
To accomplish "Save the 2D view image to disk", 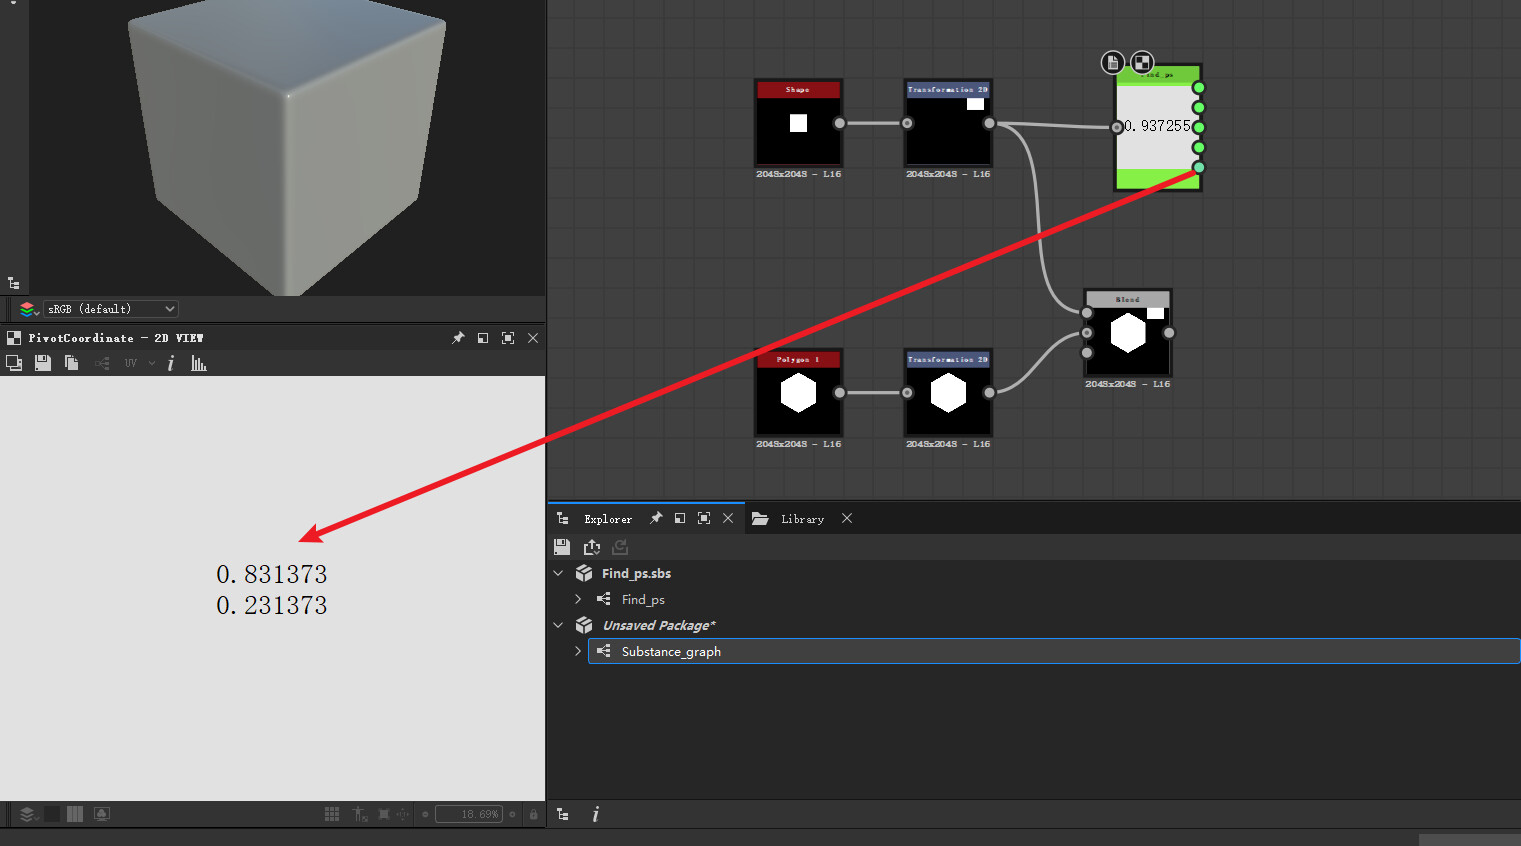I will point(42,362).
